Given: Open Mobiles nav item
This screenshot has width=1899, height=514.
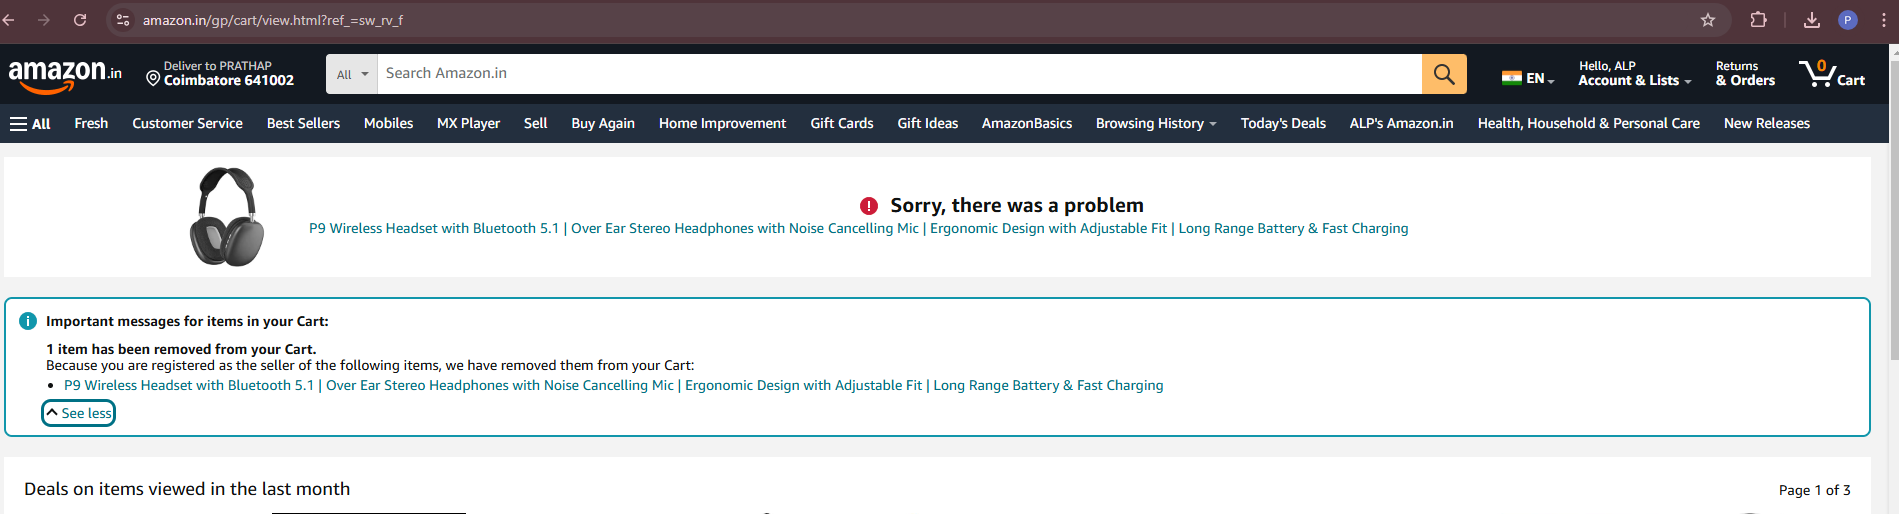Looking at the screenshot, I should coord(388,124).
